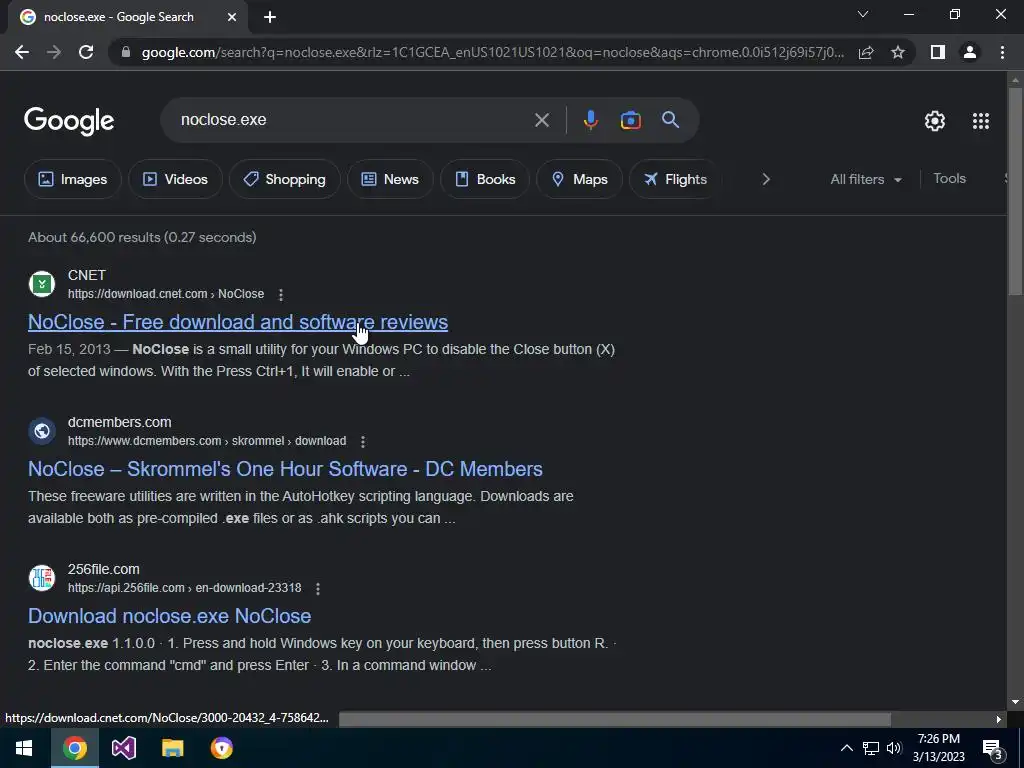The height and width of the screenshot is (768, 1024).
Task: Open Google quick settings gear
Action: 935,121
